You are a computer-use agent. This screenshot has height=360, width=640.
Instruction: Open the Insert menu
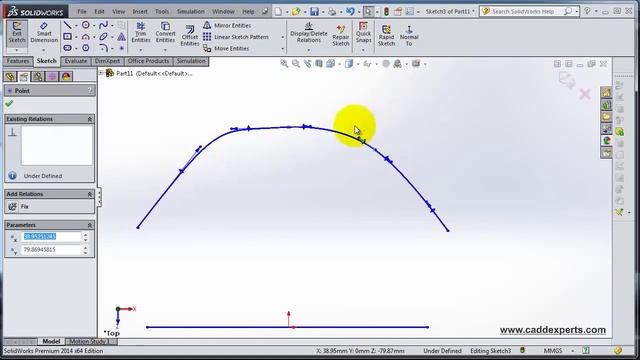tap(140, 11)
